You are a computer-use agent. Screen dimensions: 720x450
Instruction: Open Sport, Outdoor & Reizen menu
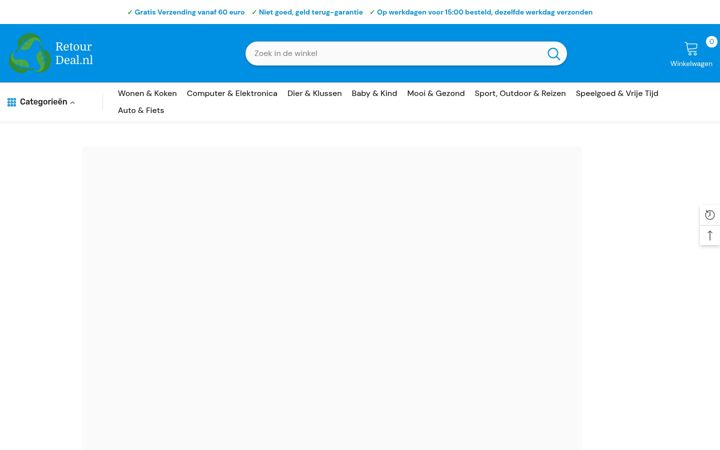click(520, 93)
